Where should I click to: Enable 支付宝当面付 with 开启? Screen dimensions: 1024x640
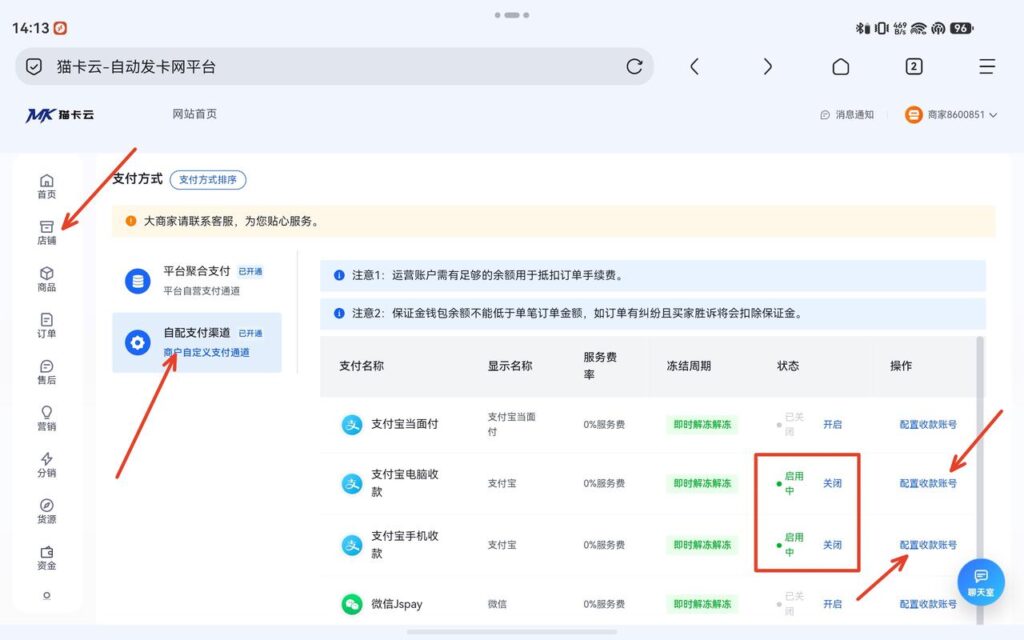(832, 424)
